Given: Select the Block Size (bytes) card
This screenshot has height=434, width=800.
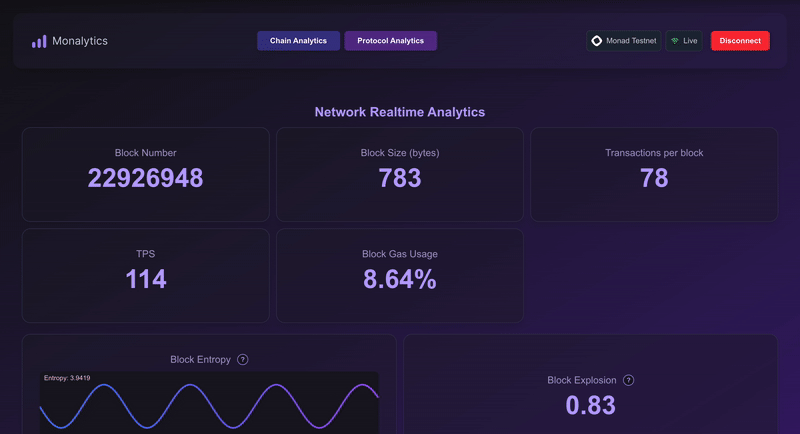Looking at the screenshot, I should coord(399,174).
